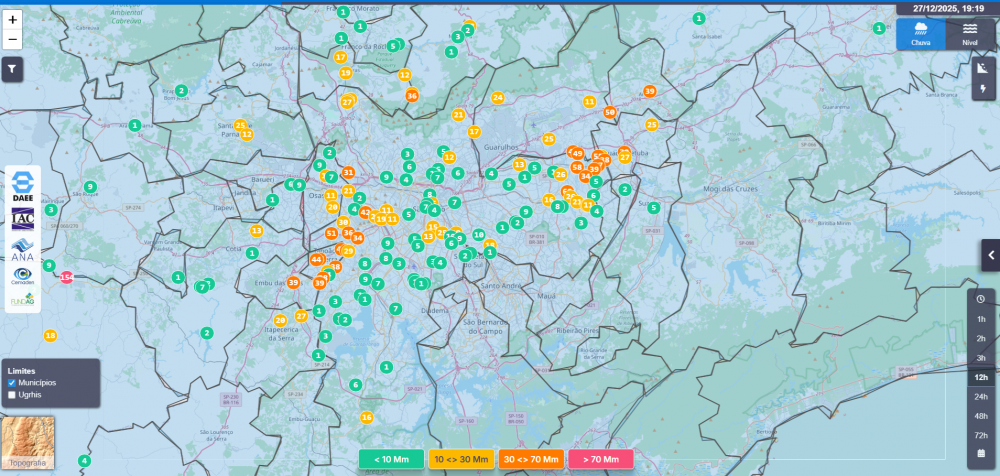
Task: Select the green 10 station marker
Action: coord(478,235)
